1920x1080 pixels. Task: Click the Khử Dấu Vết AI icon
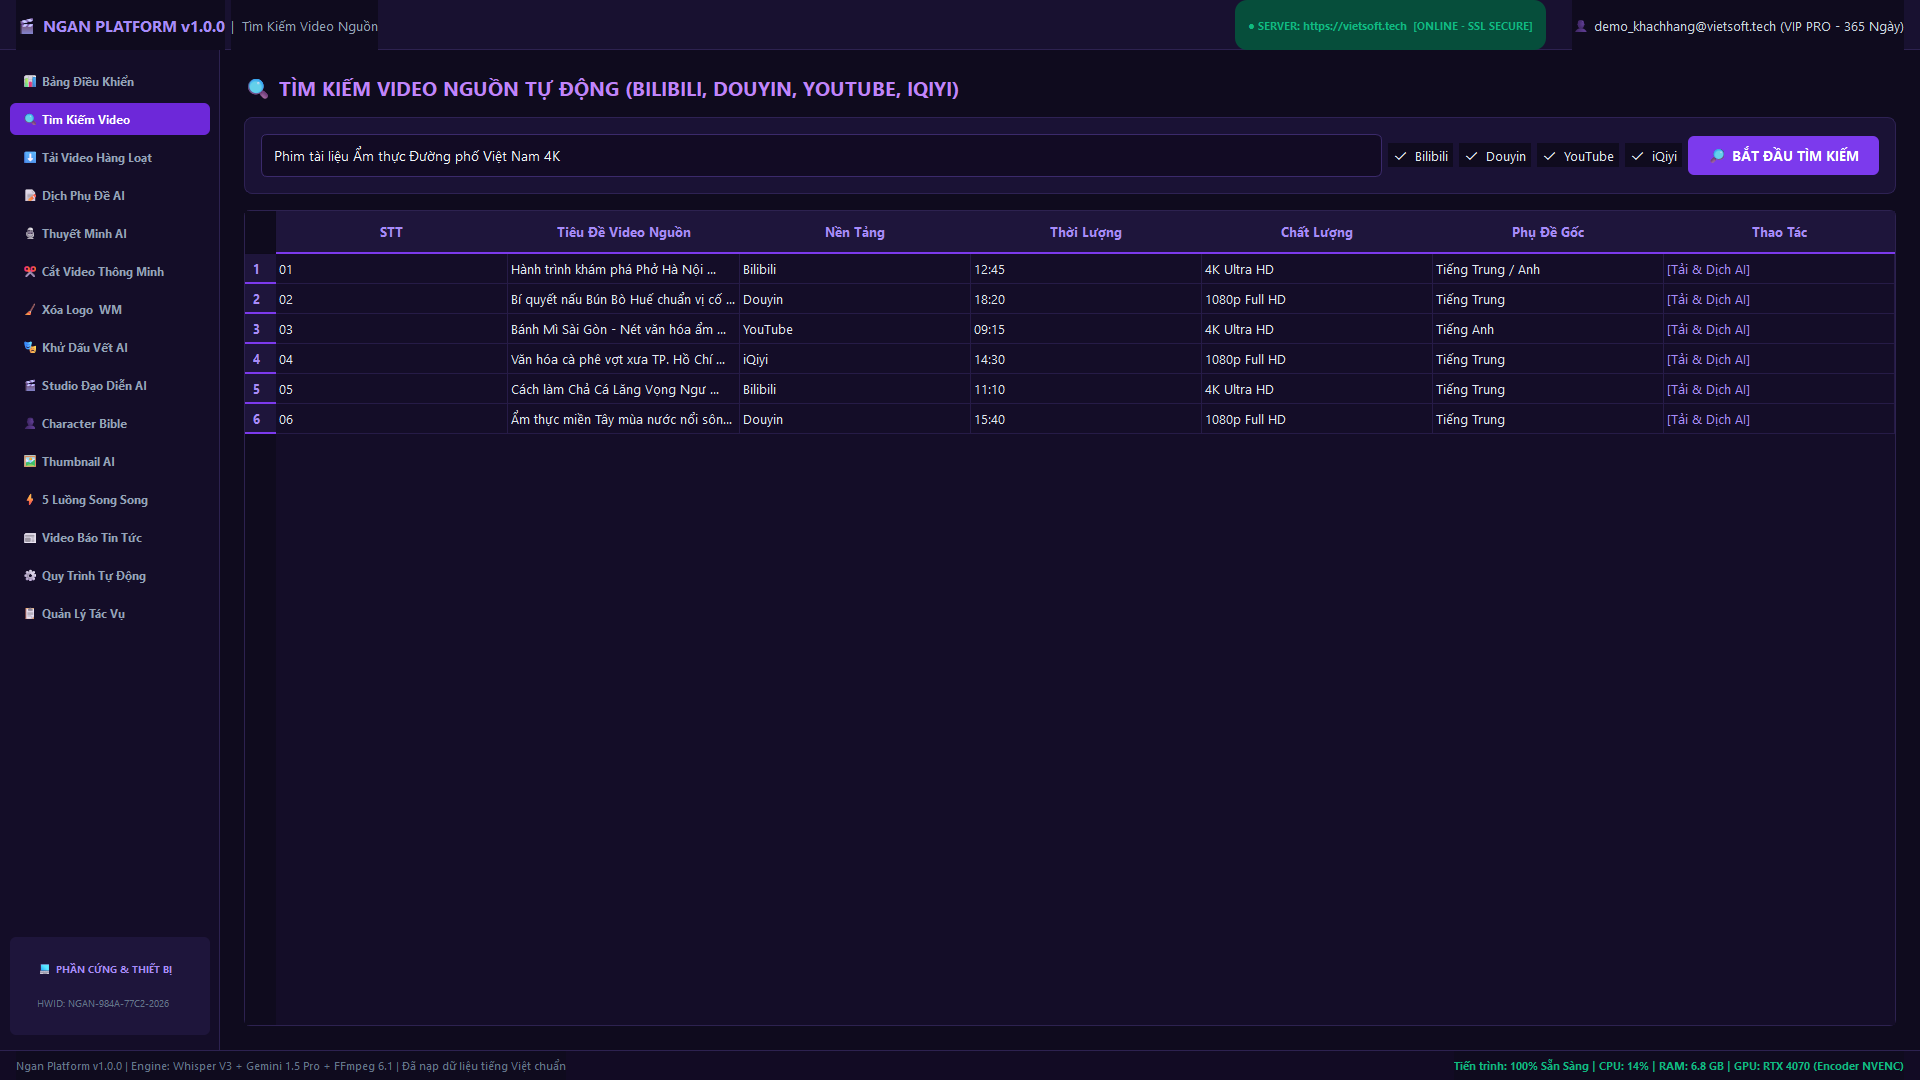point(30,348)
